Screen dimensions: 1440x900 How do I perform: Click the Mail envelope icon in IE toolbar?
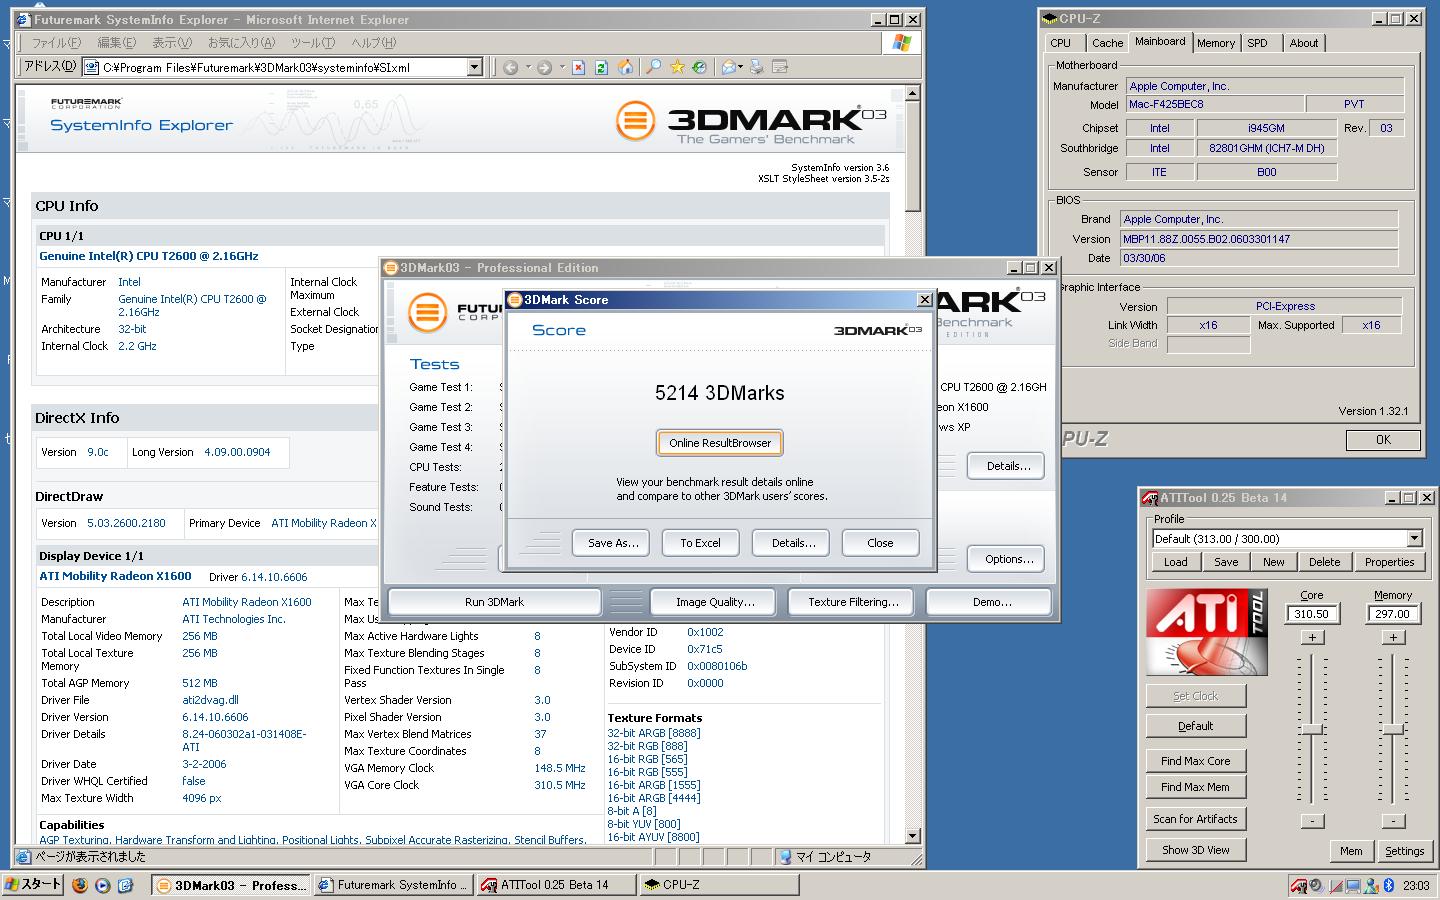click(728, 67)
